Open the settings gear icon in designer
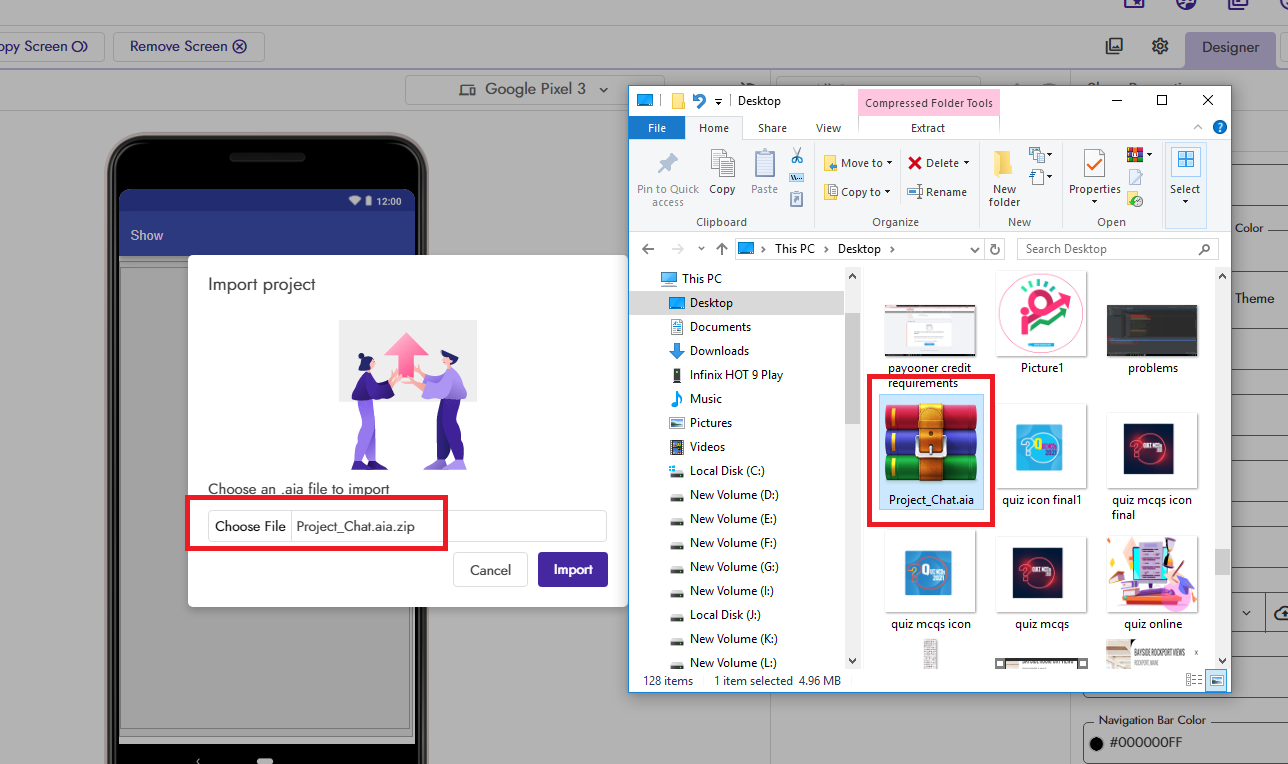Screen dimensions: 1288x764 point(1160,46)
